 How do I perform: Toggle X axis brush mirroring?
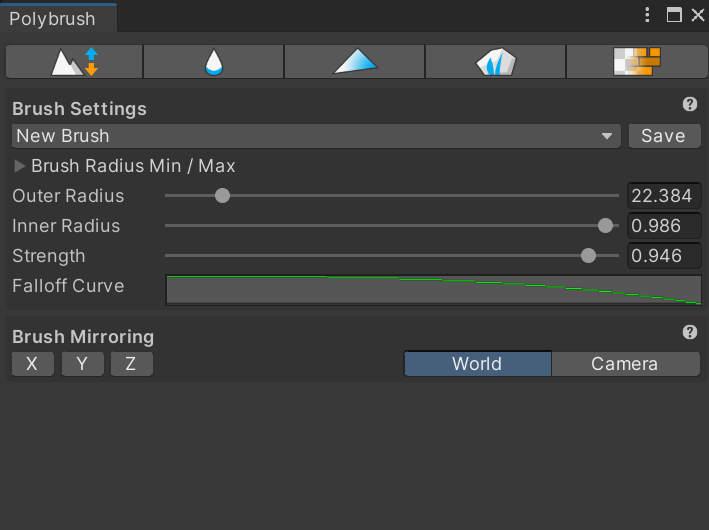[33, 364]
